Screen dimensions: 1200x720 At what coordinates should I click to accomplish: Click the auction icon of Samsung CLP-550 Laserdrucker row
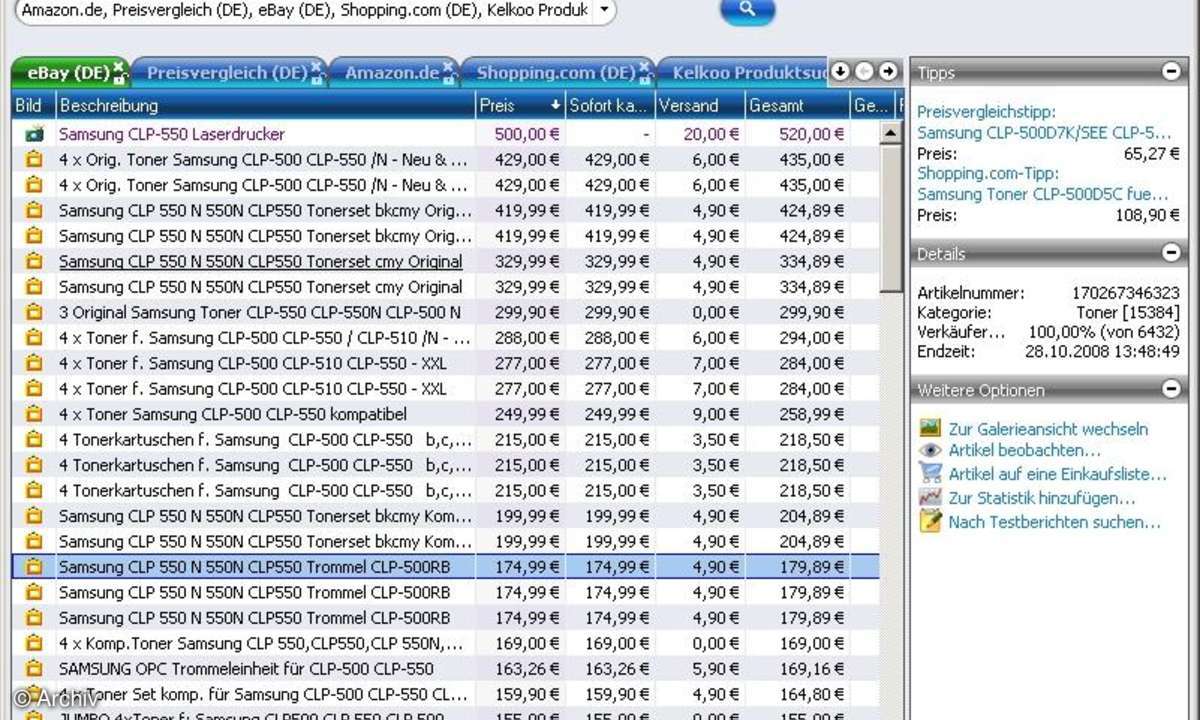point(34,134)
